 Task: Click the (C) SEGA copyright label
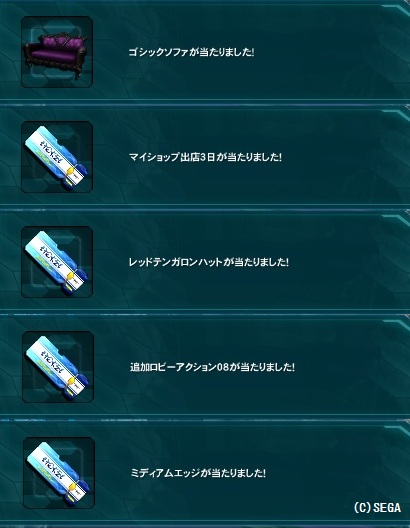click(x=377, y=508)
